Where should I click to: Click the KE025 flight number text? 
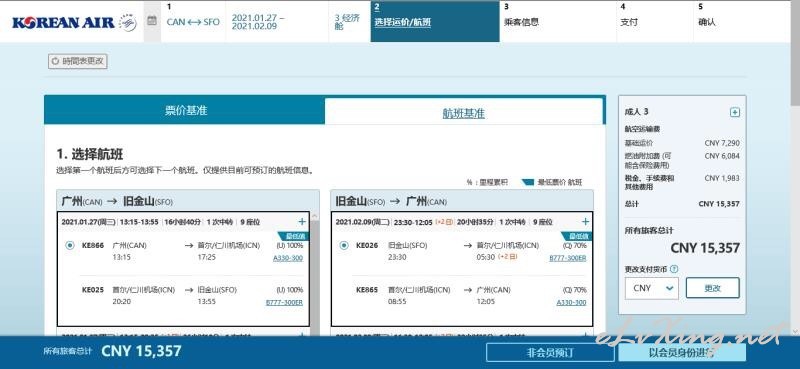click(93, 290)
